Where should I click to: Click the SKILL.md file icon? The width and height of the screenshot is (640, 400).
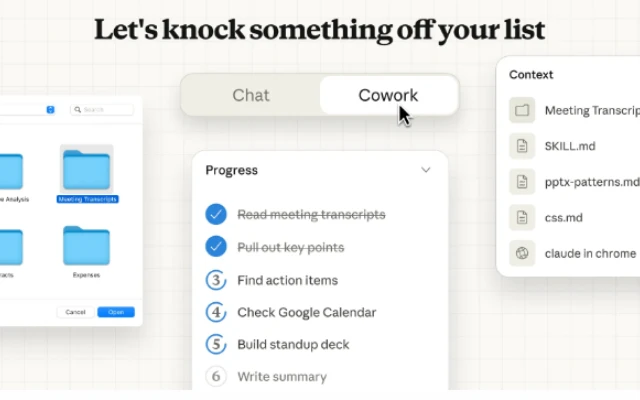click(522, 146)
